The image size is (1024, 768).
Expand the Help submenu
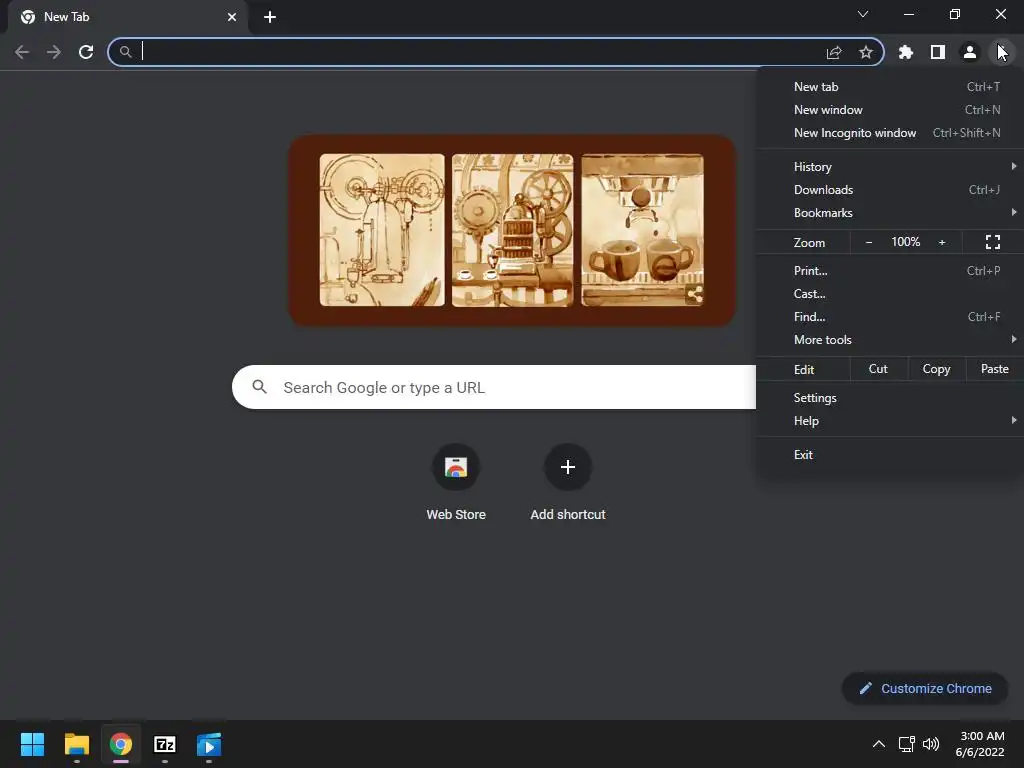coord(889,421)
